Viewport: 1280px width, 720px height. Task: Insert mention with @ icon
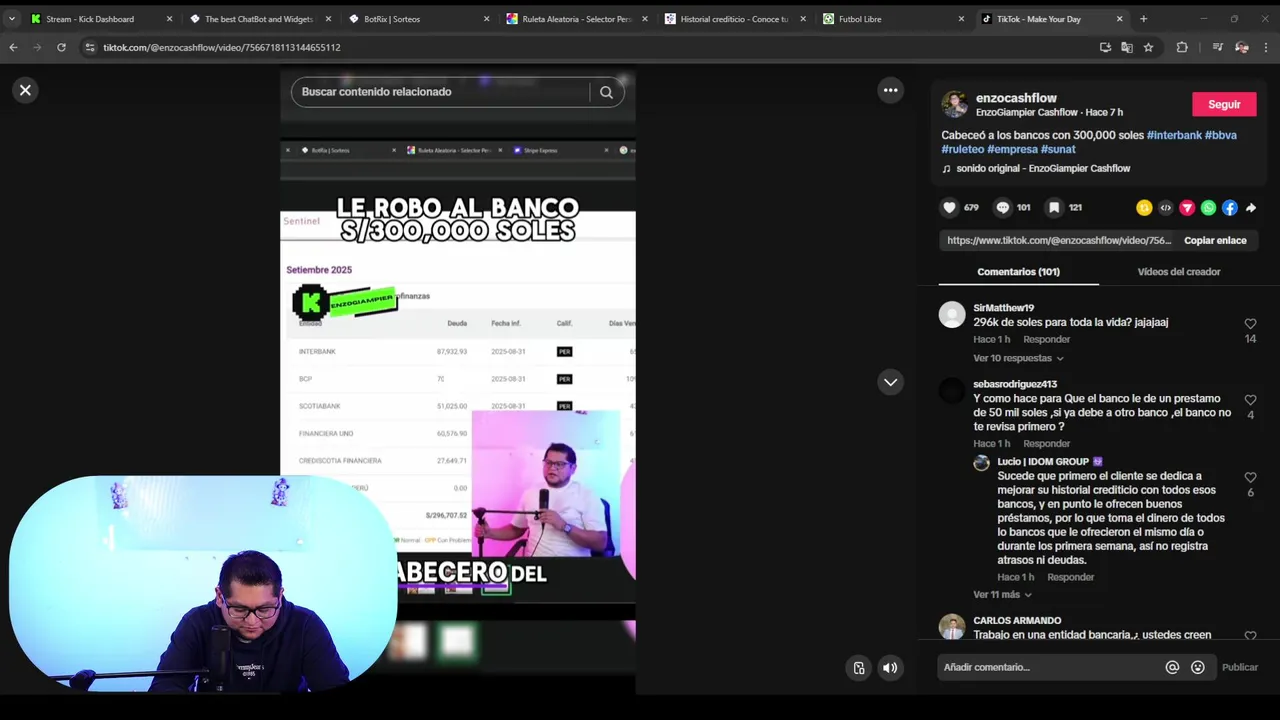[1172, 667]
